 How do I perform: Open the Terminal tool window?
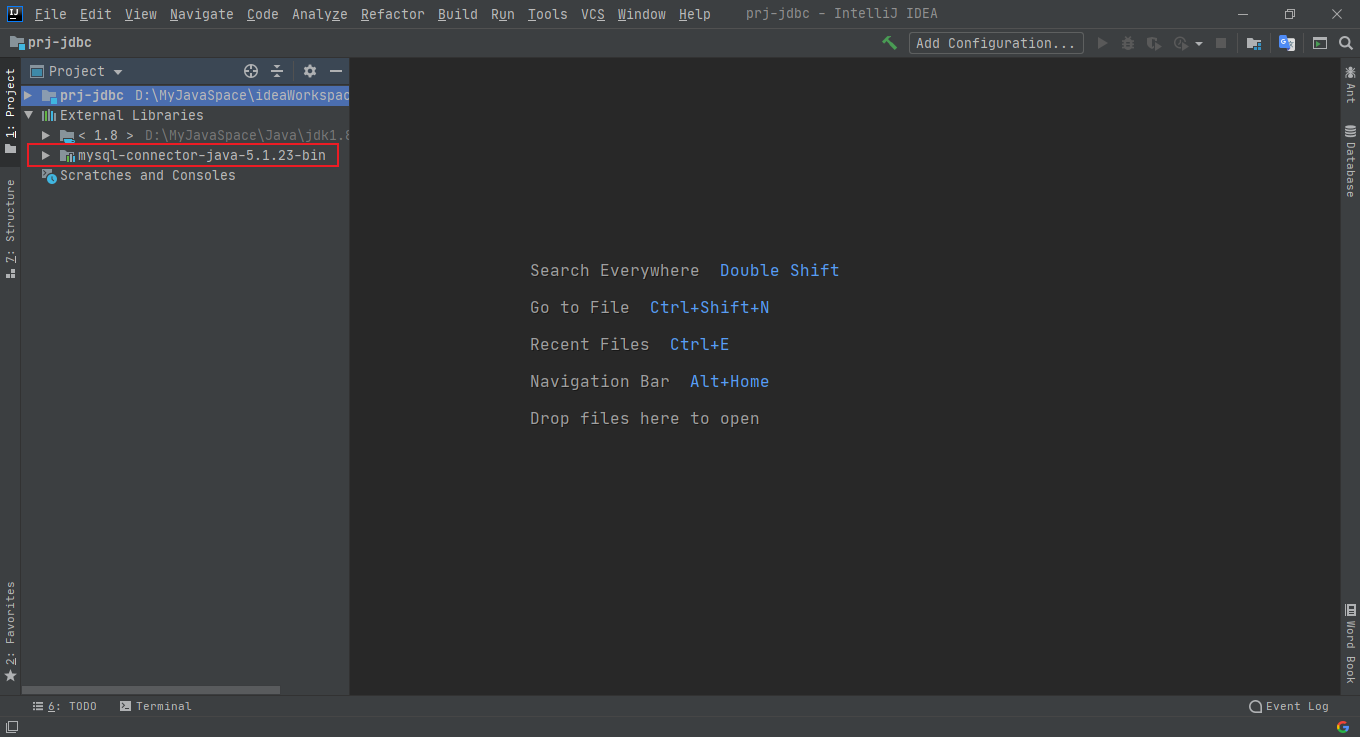(x=155, y=706)
